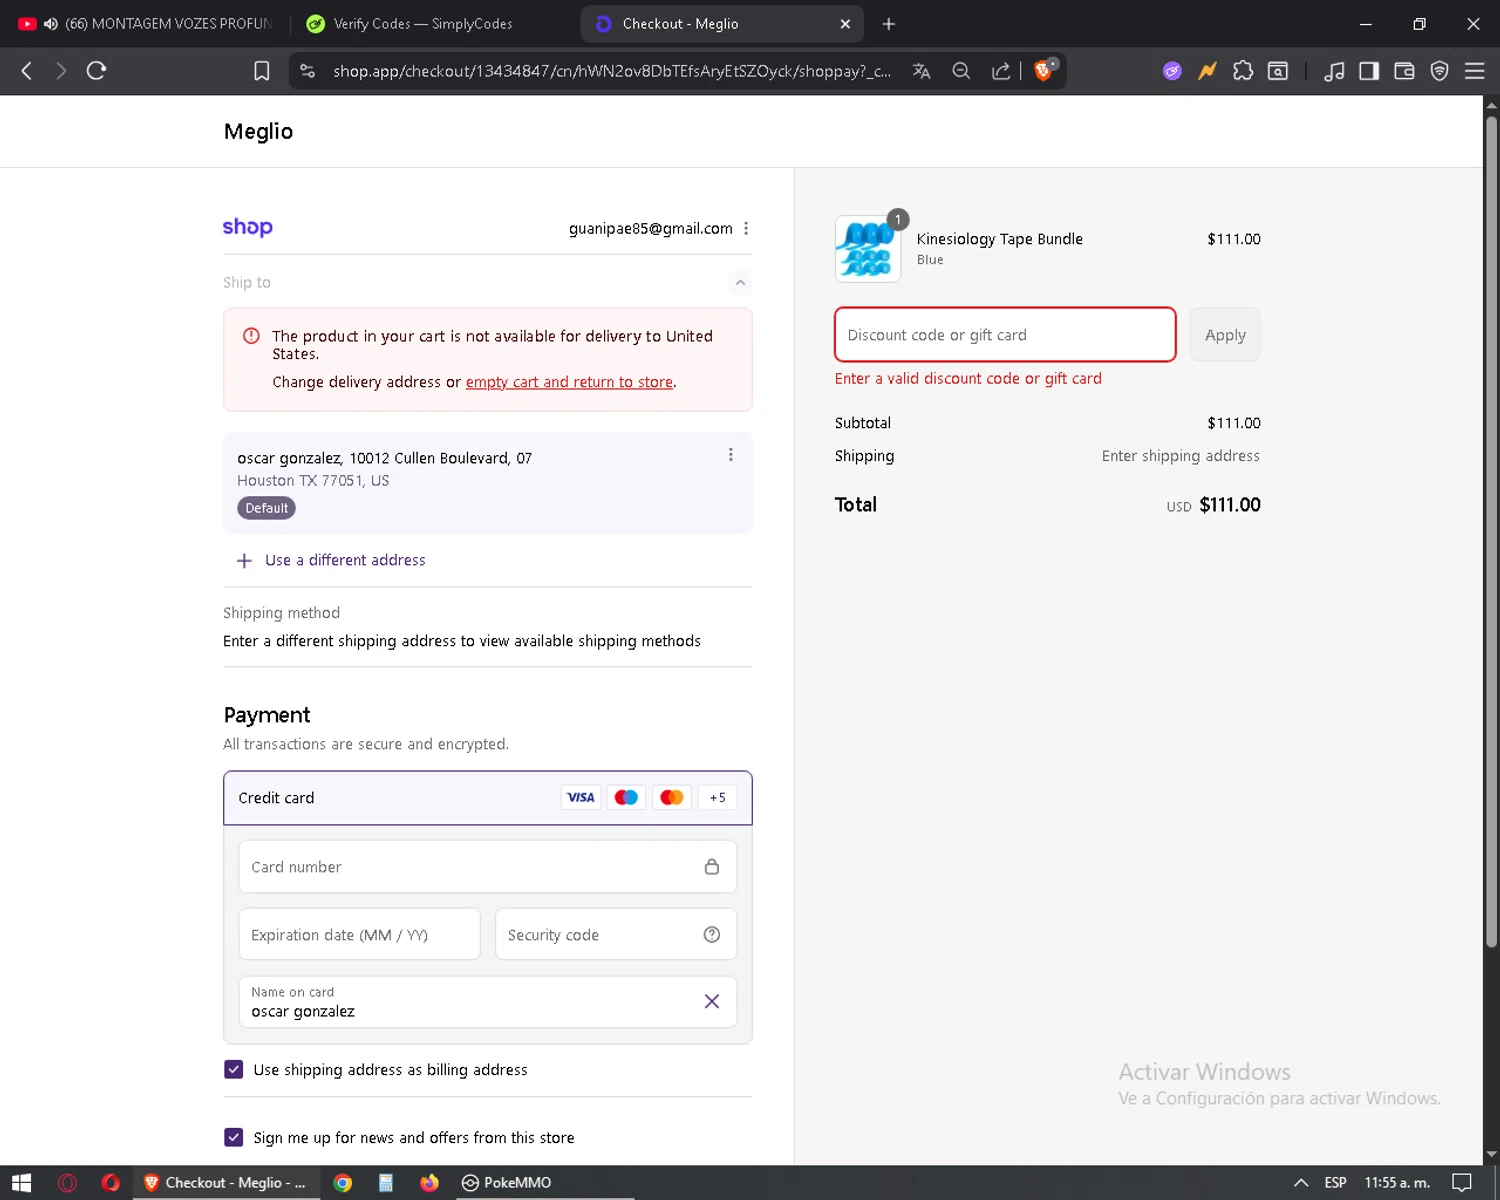This screenshot has width=1500, height=1200.
Task: Click the Apply discount button
Action: pos(1225,335)
